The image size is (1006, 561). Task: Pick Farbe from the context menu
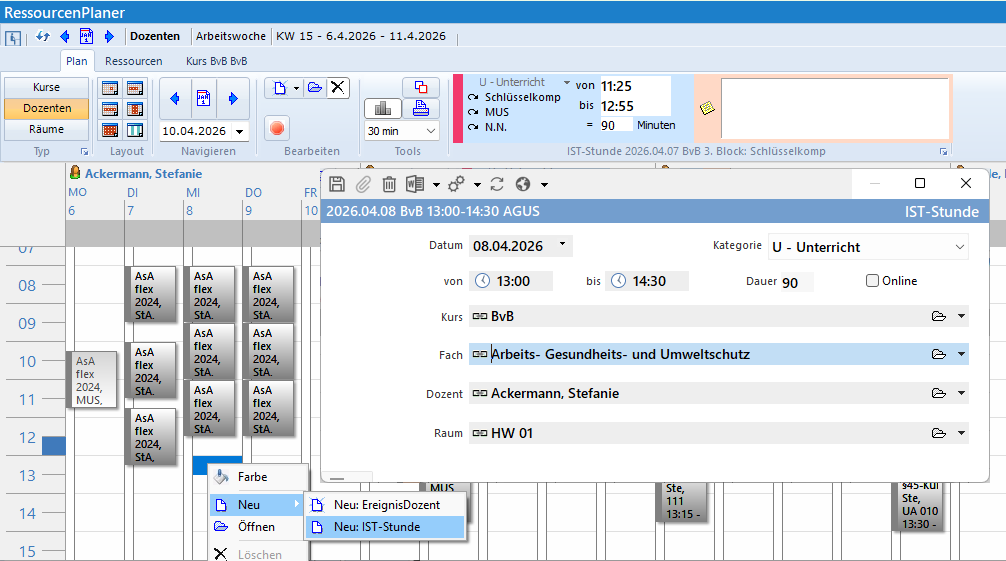252,477
